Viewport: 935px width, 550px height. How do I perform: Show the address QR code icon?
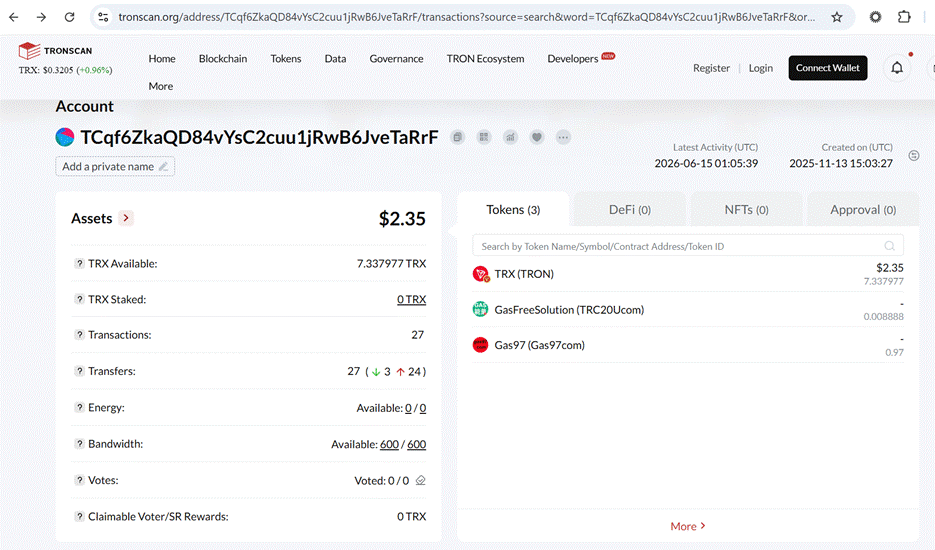[x=484, y=137]
